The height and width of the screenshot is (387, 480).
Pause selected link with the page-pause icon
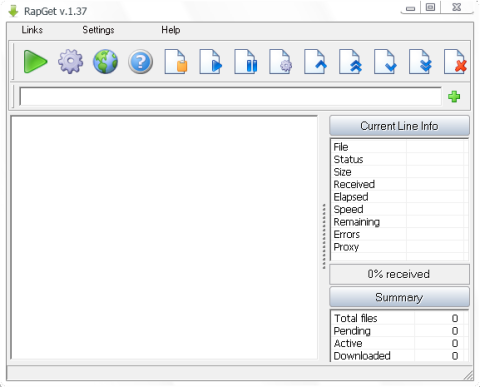246,62
